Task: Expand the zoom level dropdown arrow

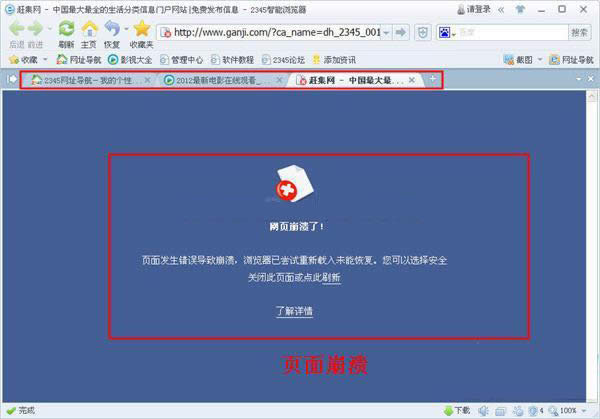Action: tap(584, 411)
